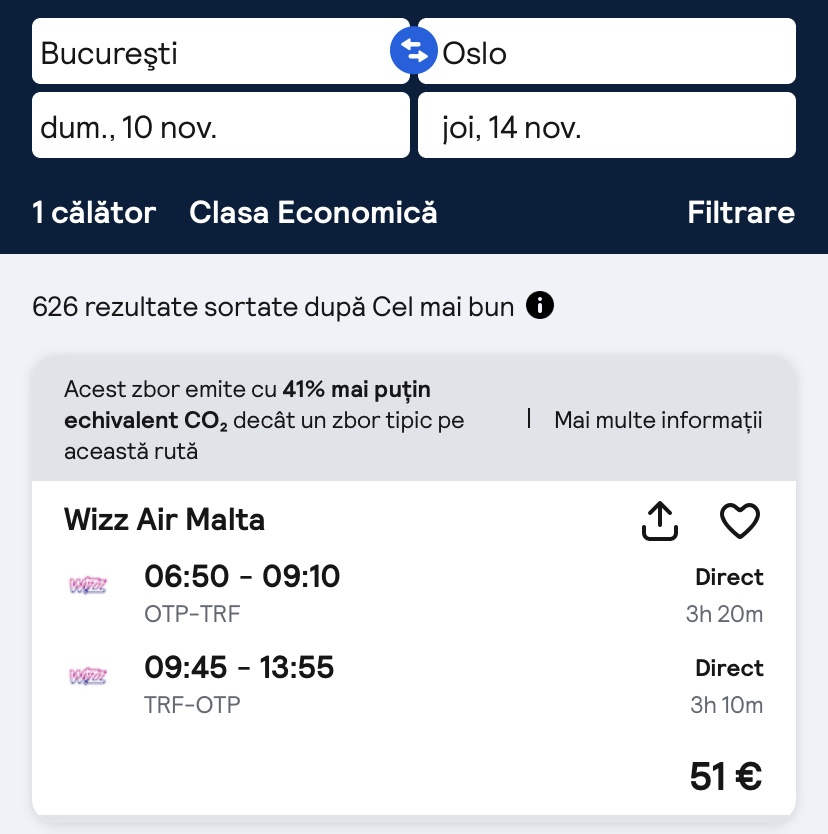Screen dimensions: 828x834
Task: Change Clasa Economică cabin class
Action: coord(313,213)
